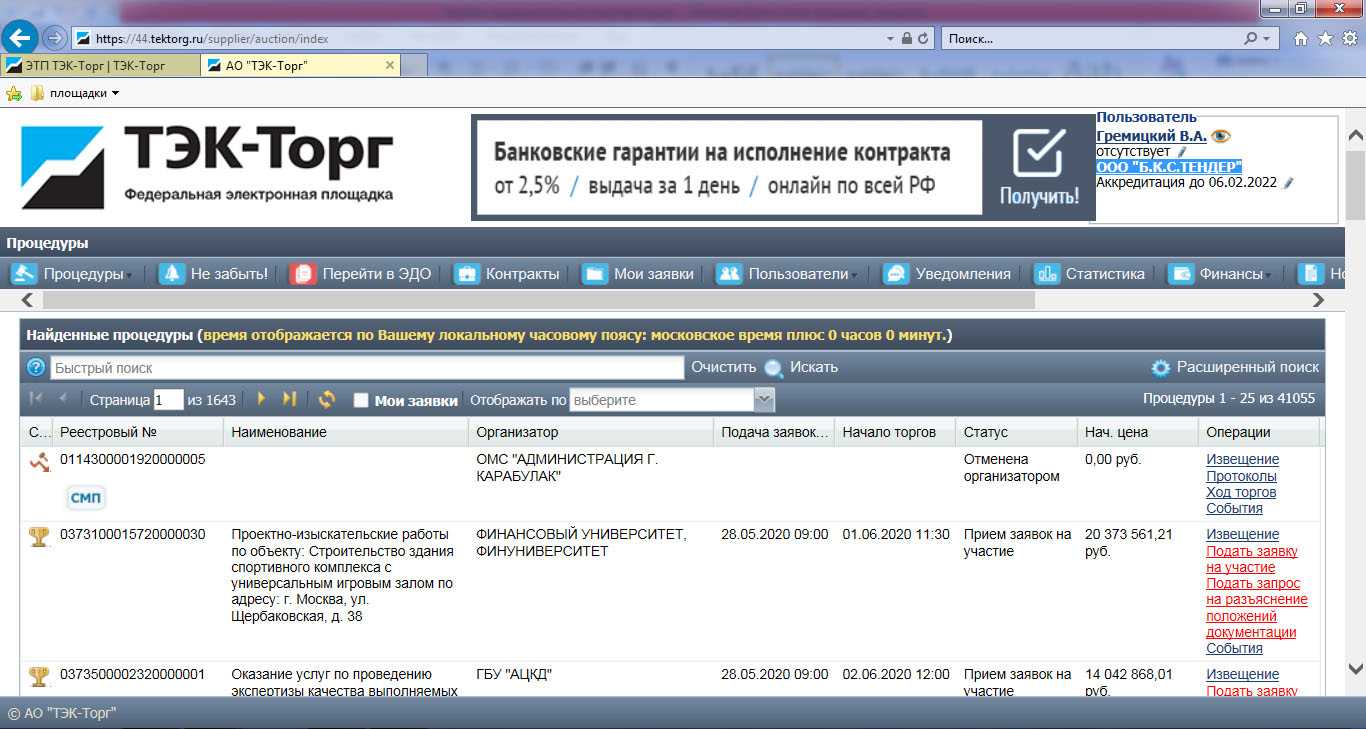
Task: Open browser Favorites star icon
Action: pos(1325,39)
